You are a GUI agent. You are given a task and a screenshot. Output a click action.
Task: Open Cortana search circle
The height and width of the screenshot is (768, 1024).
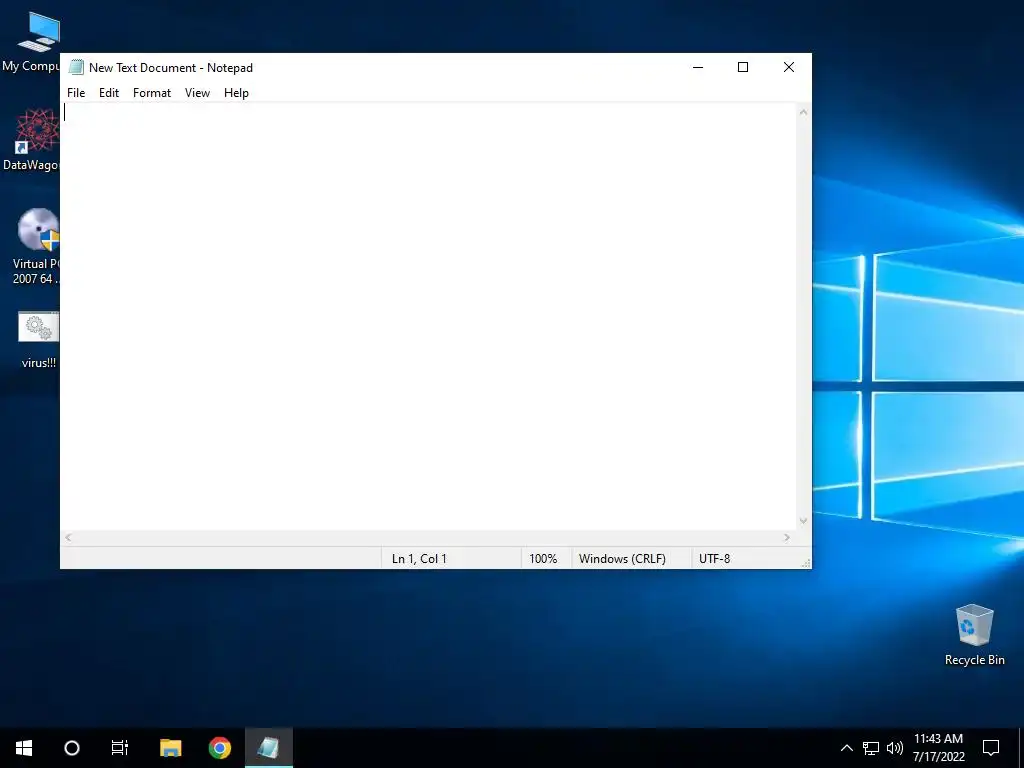click(x=72, y=748)
